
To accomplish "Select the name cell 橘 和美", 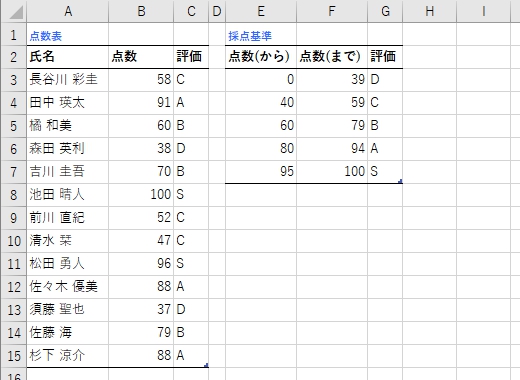I will [68, 126].
